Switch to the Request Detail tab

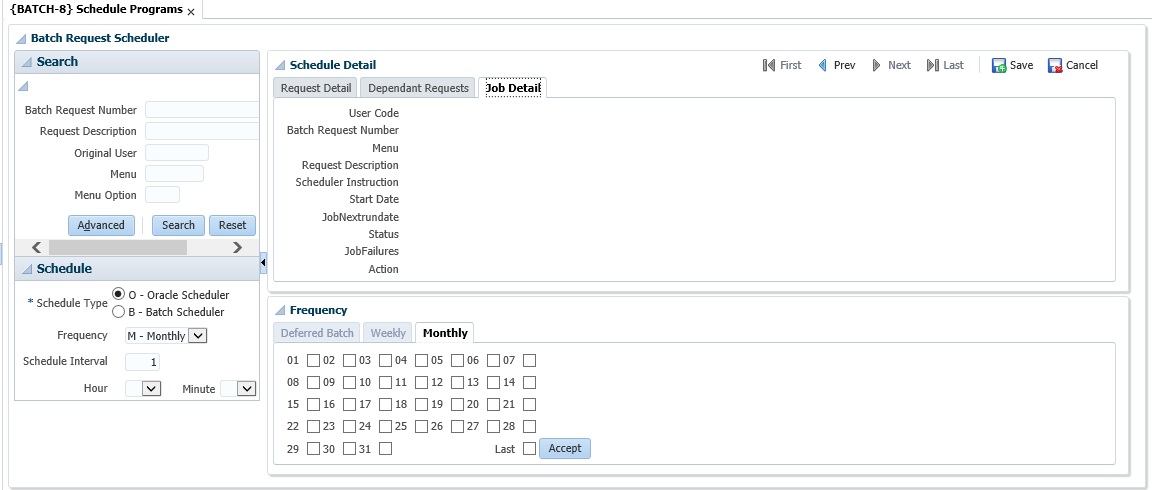[315, 88]
